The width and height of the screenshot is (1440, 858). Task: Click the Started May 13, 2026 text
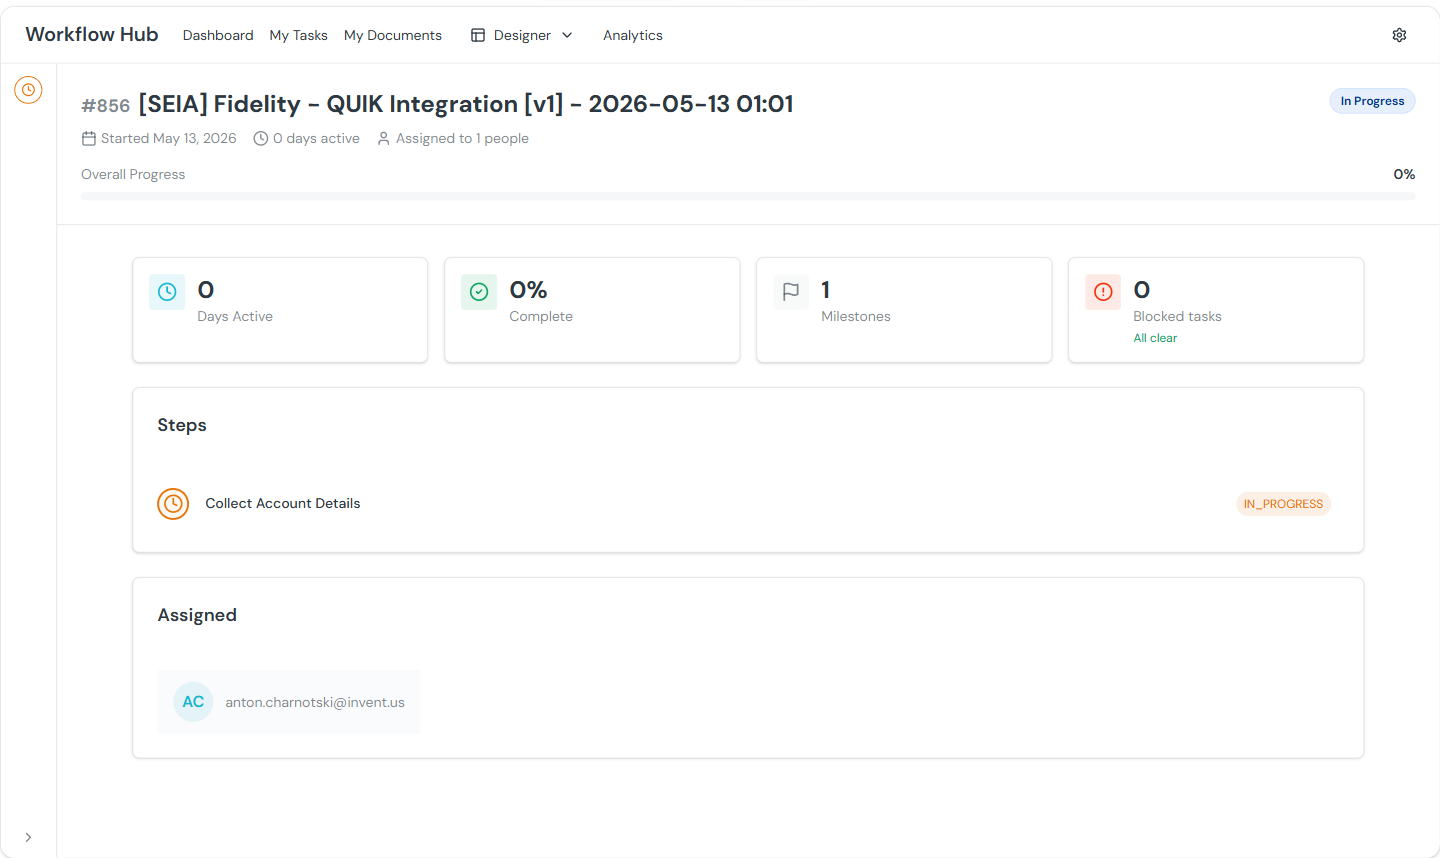169,139
